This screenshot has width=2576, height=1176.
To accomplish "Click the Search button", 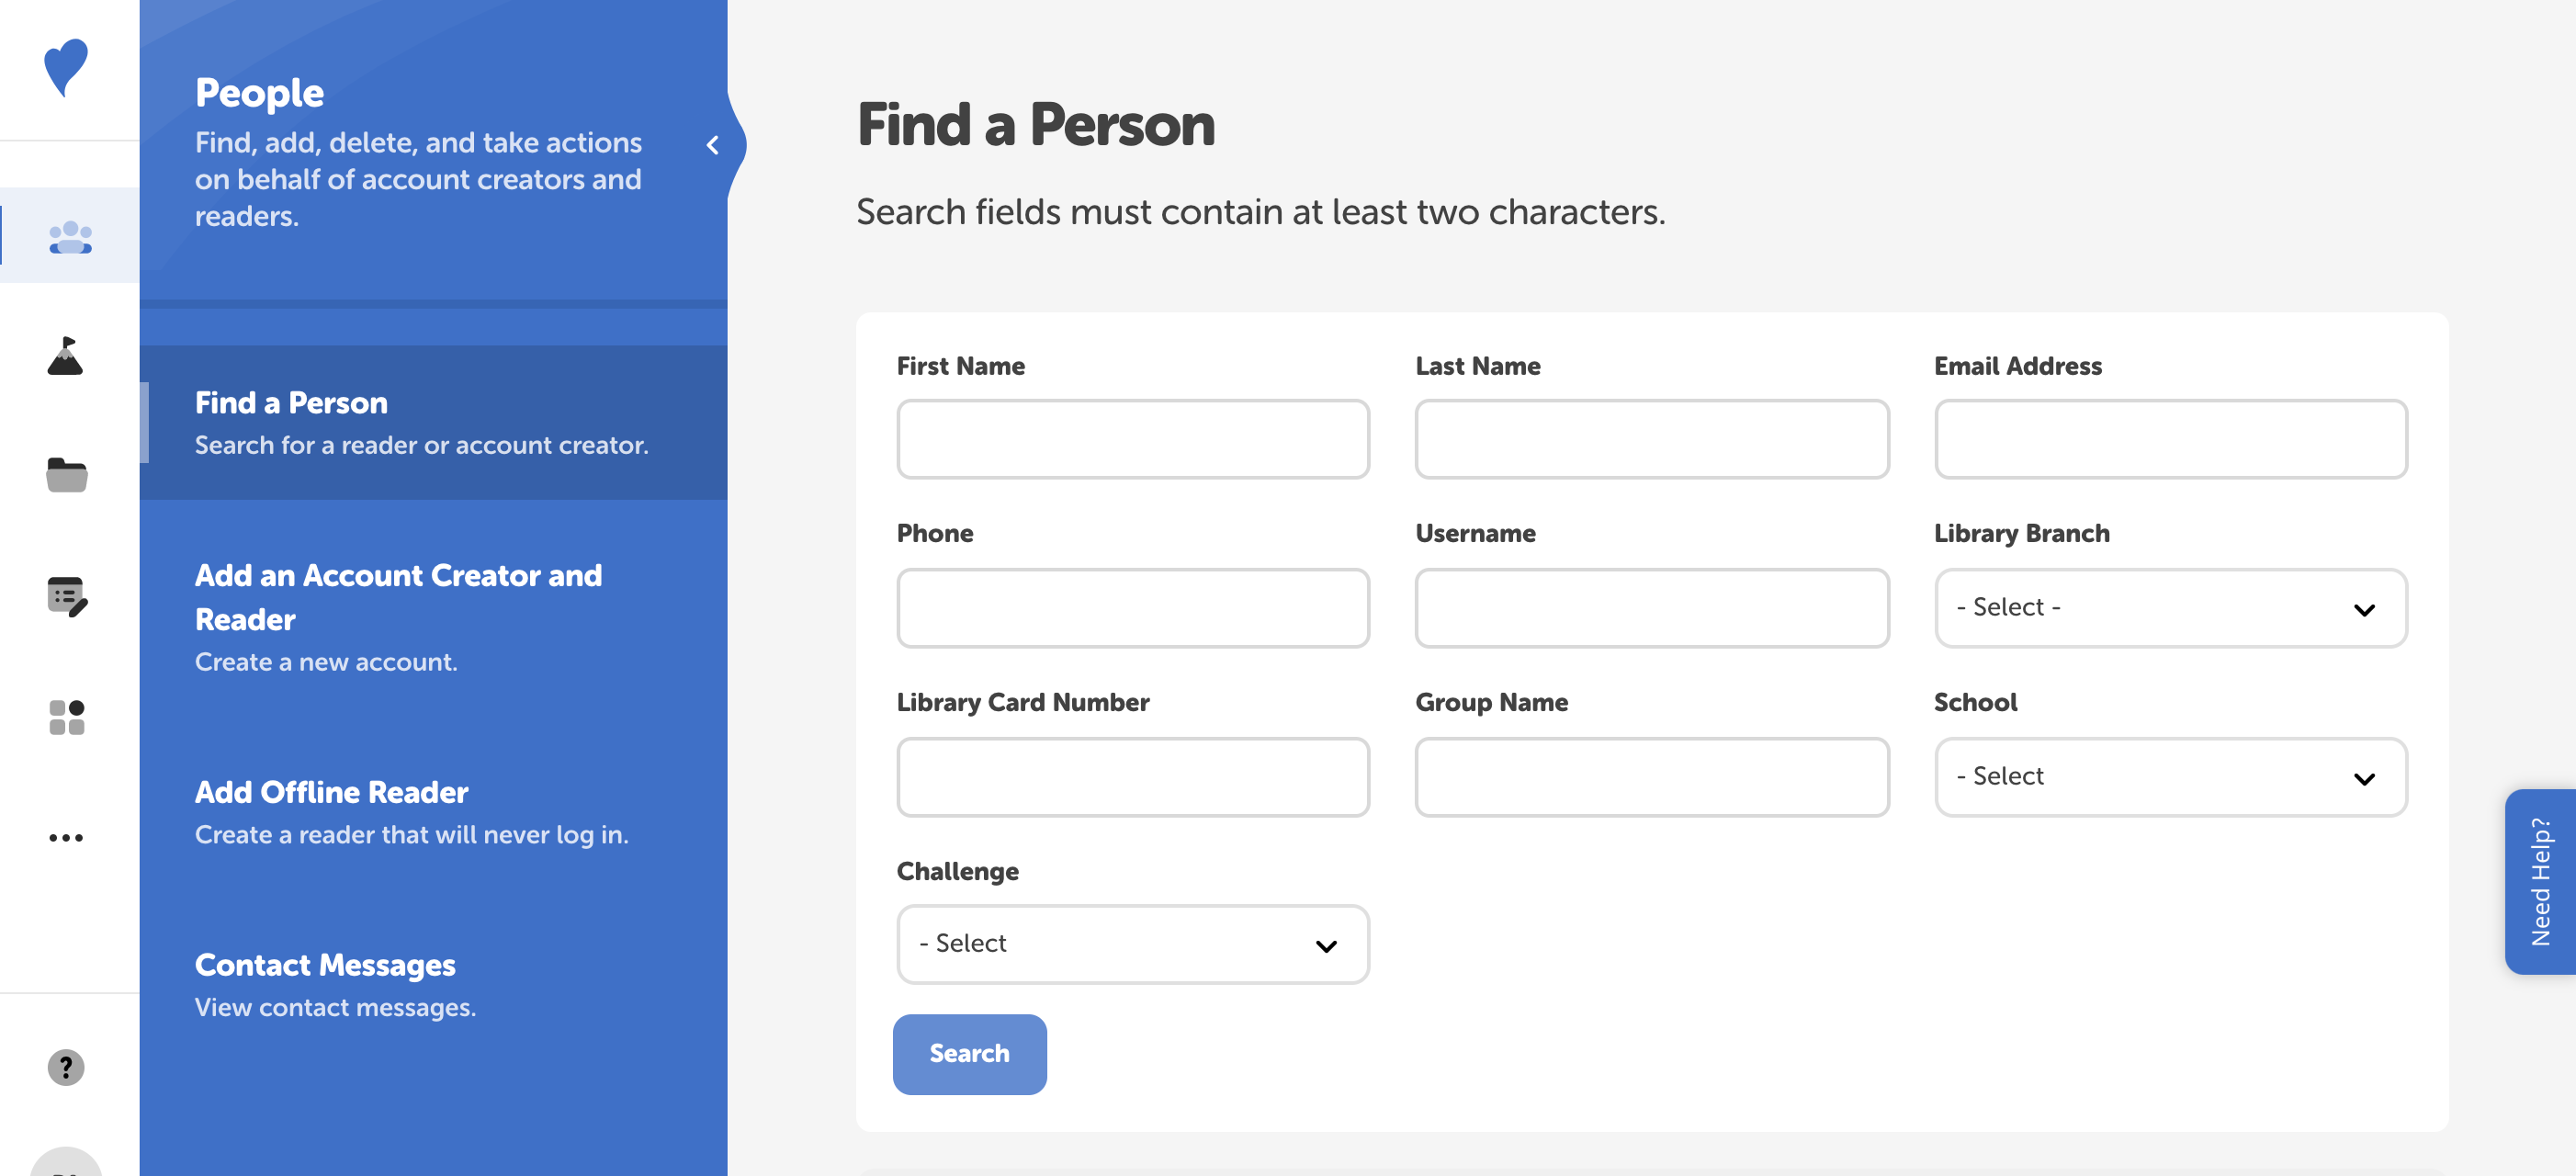I will click(x=969, y=1053).
